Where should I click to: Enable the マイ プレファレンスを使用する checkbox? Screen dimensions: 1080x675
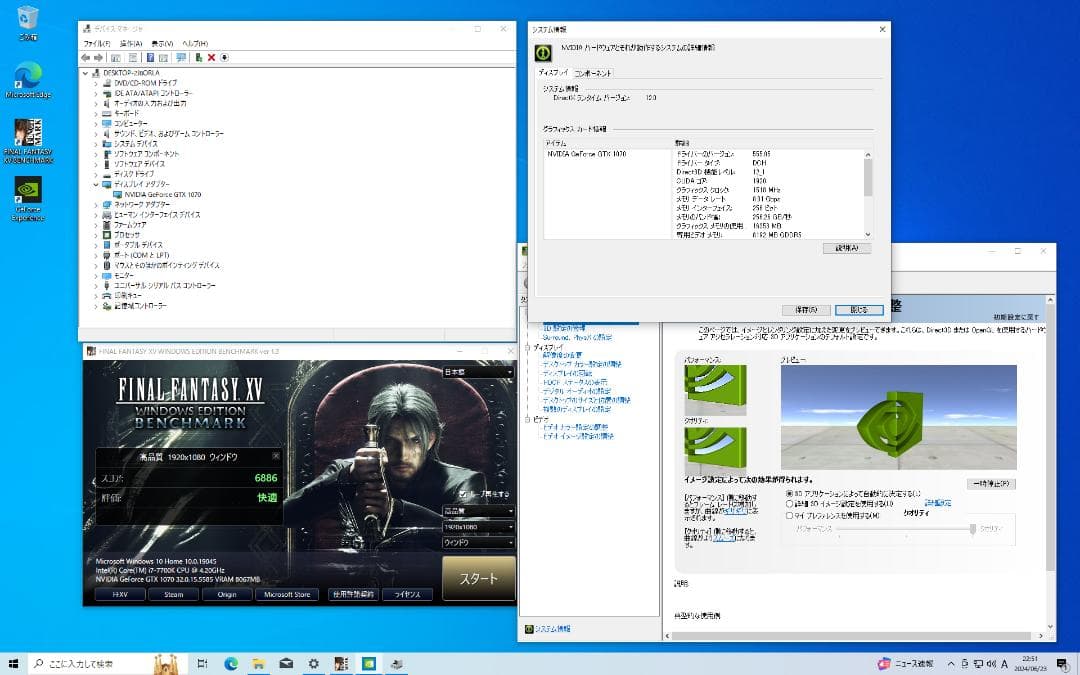pos(789,515)
